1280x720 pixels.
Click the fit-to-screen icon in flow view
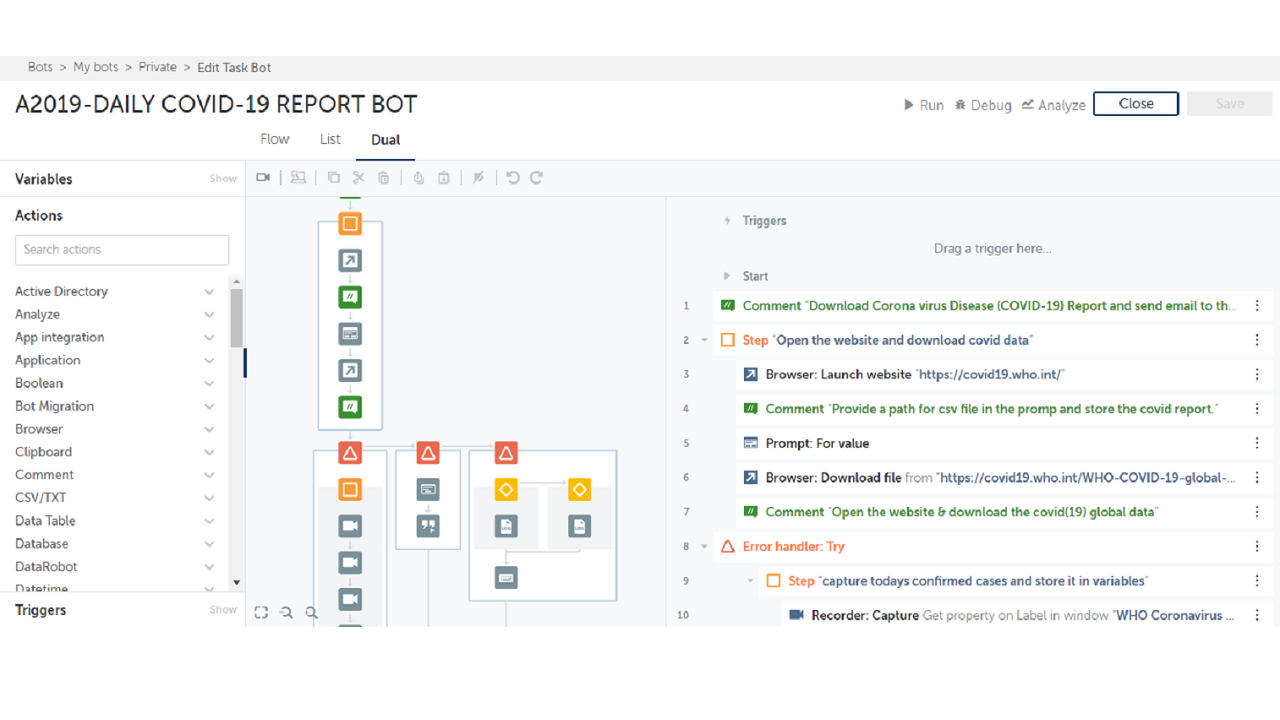pyautogui.click(x=261, y=612)
